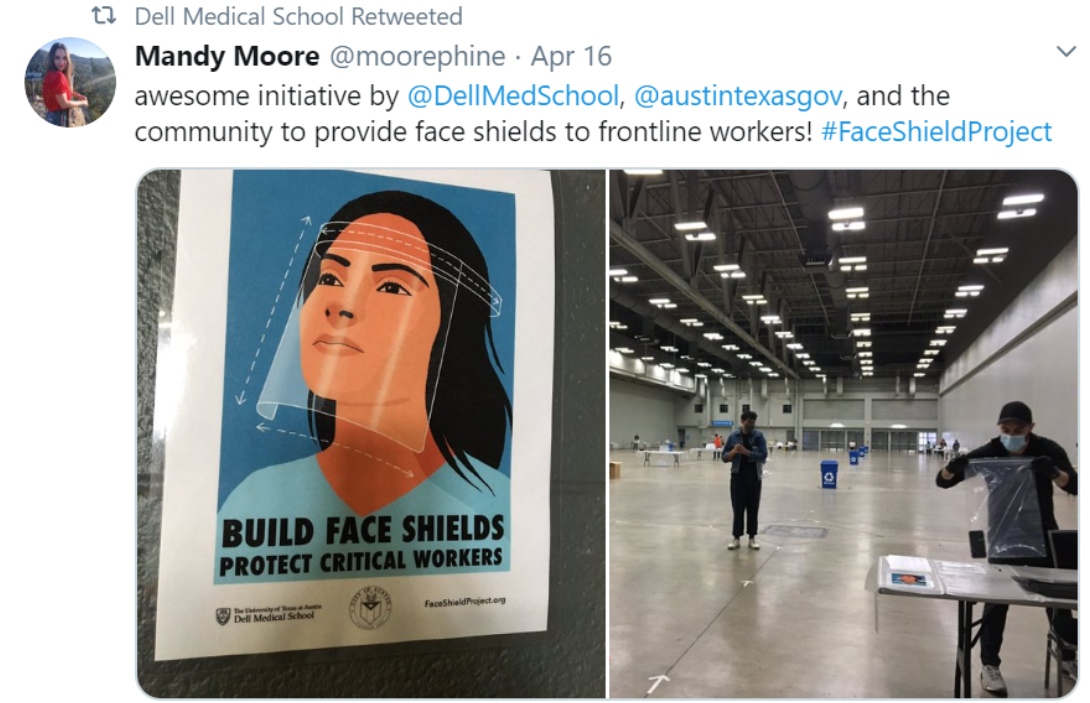1090x703 pixels.
Task: Click the blue recycling bin in photo
Action: 829,474
